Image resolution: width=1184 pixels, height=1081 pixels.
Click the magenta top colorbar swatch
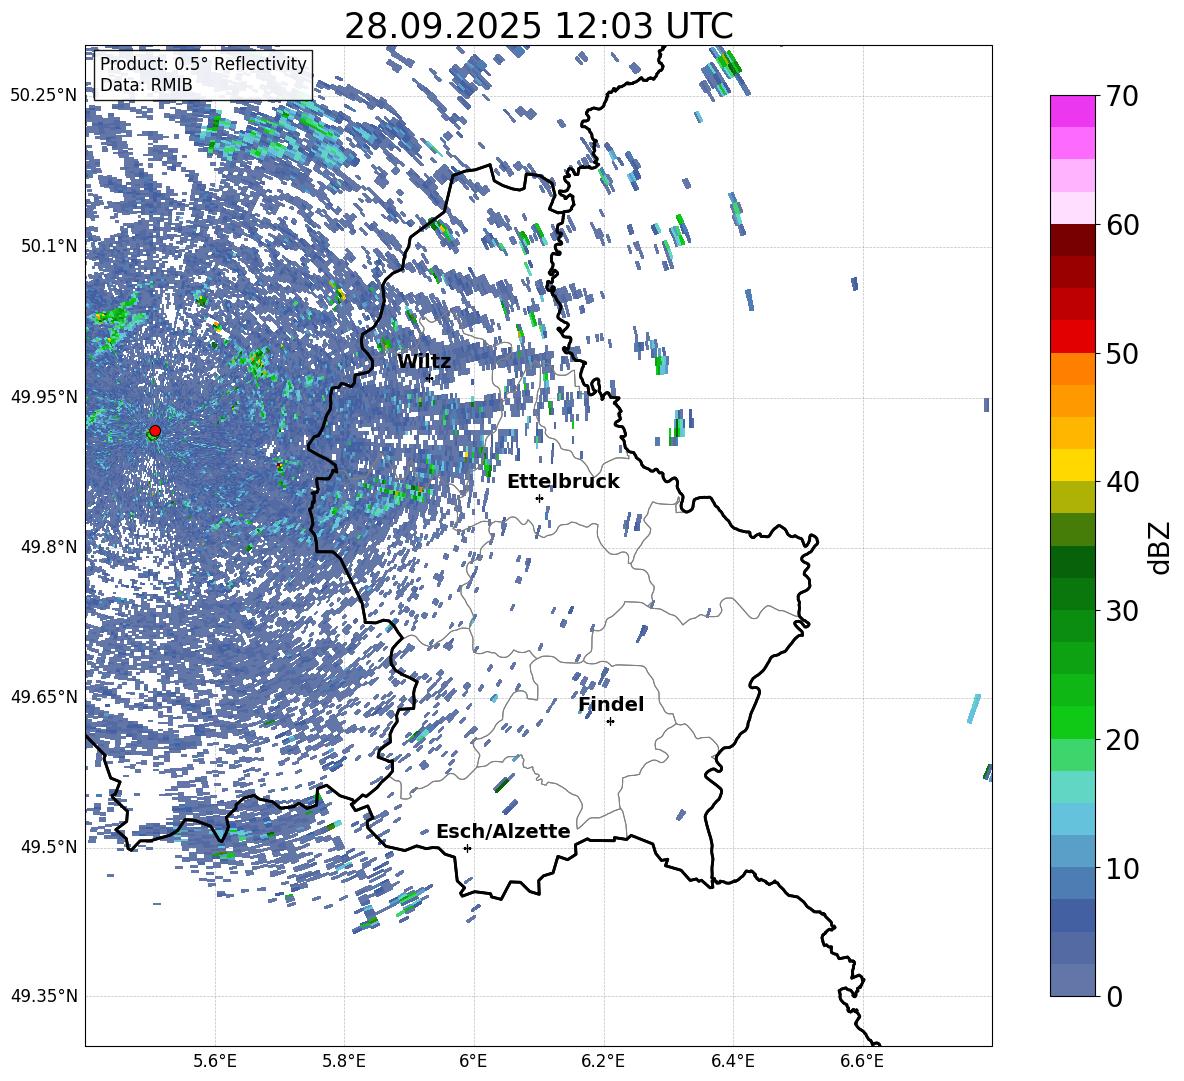click(1072, 111)
